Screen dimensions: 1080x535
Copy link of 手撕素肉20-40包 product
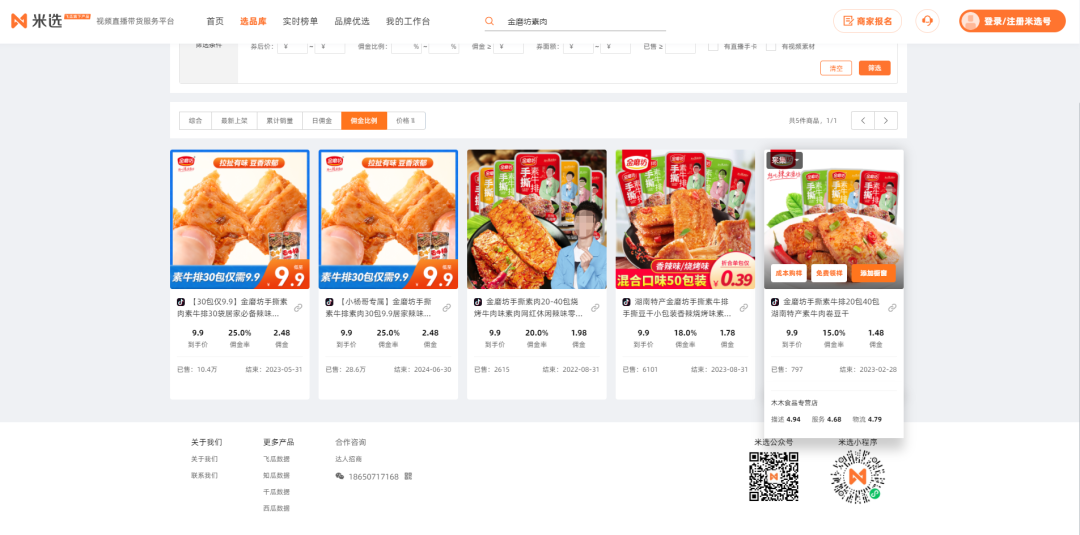(x=595, y=308)
